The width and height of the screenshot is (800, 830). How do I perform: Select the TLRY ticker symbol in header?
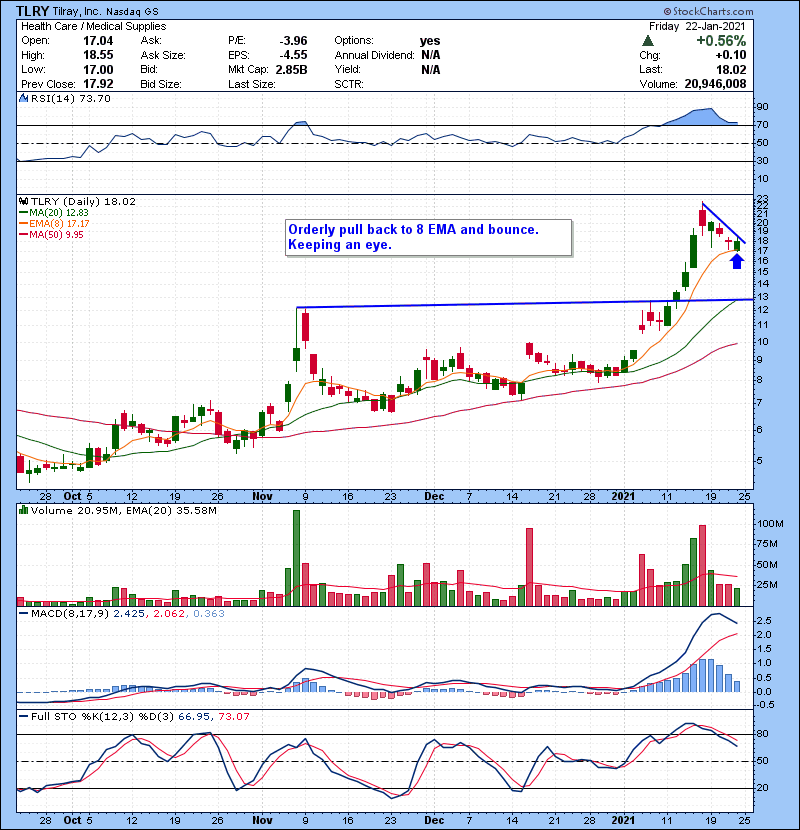point(32,11)
